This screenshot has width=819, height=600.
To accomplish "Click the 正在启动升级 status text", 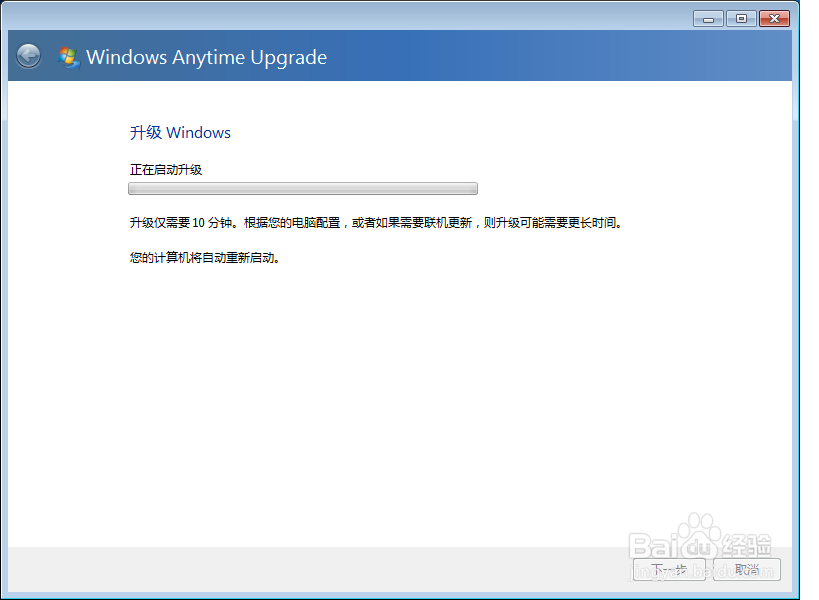I will coord(166,170).
